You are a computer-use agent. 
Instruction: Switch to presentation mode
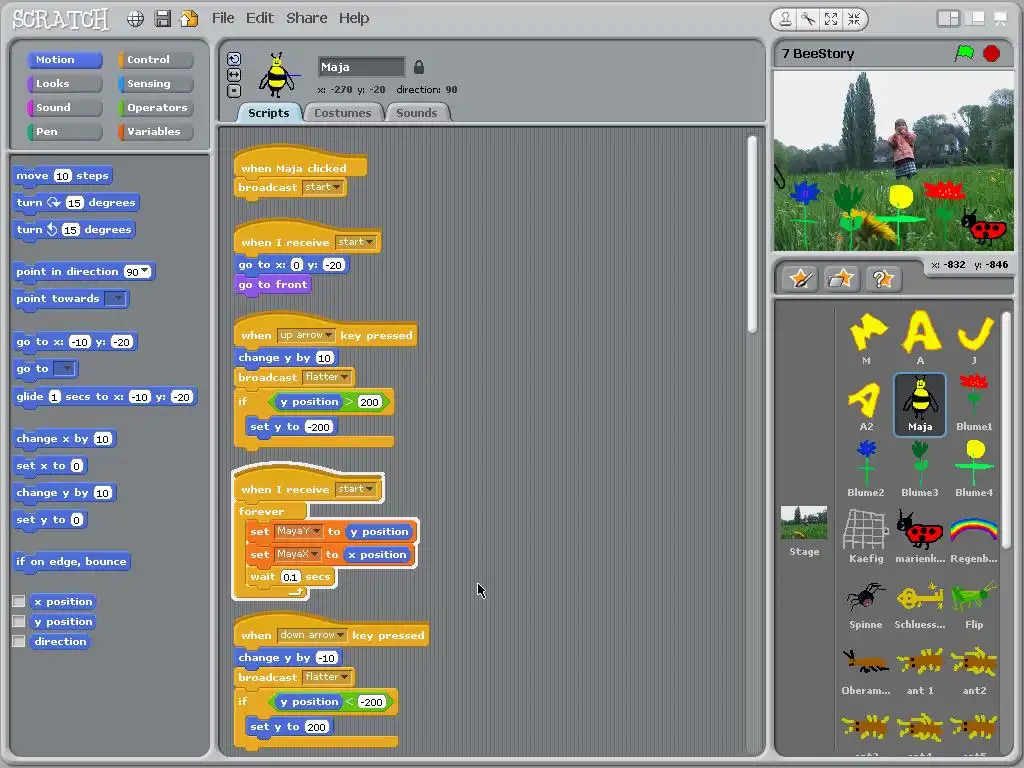[x=1000, y=19]
